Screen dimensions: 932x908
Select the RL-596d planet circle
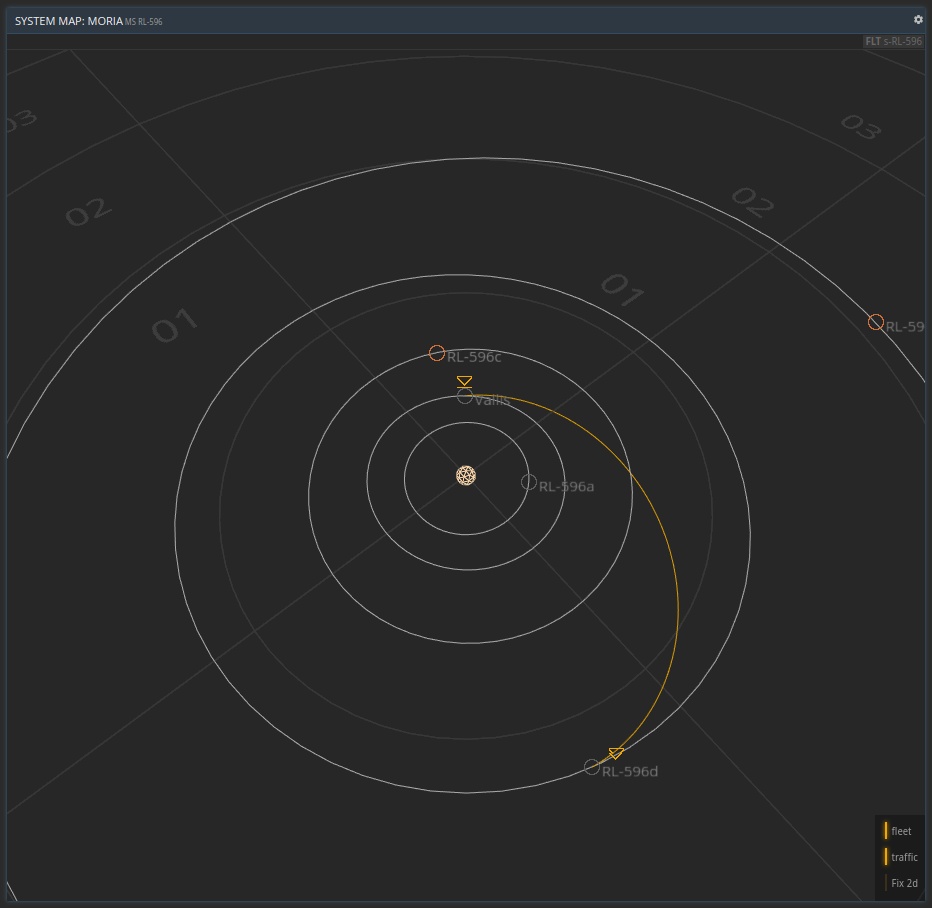[592, 767]
